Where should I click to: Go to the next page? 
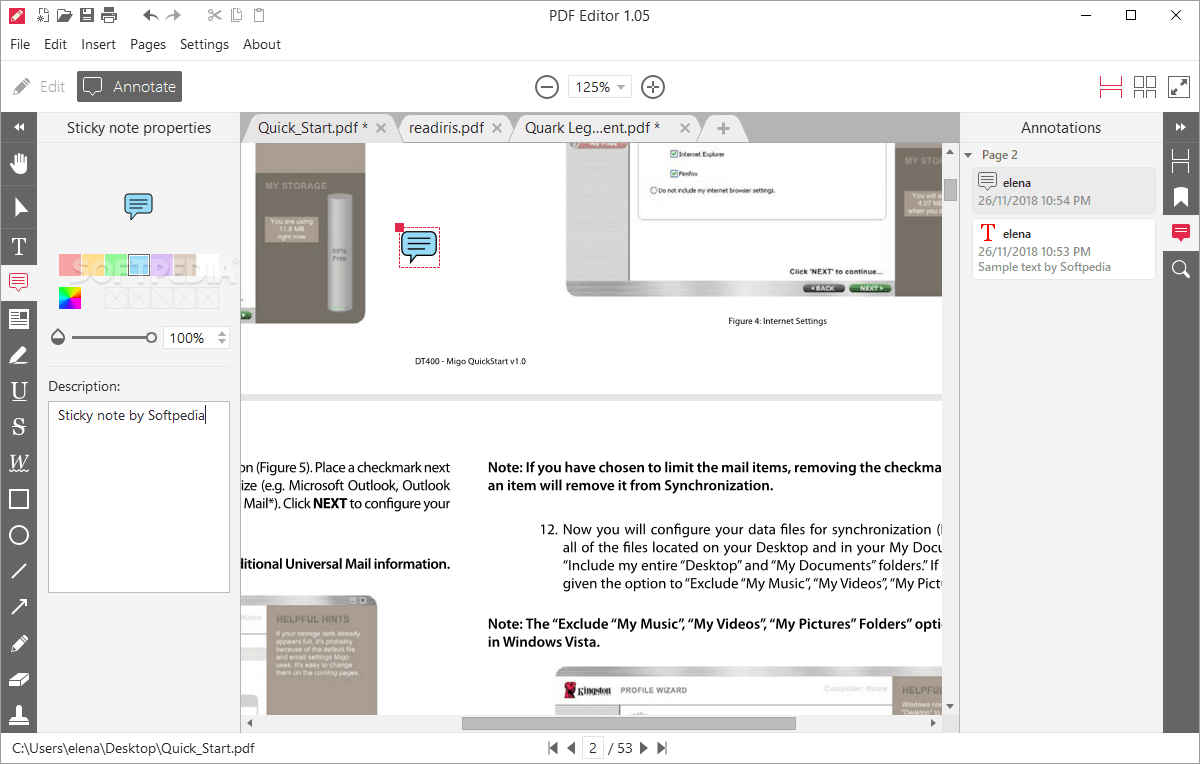[644, 748]
